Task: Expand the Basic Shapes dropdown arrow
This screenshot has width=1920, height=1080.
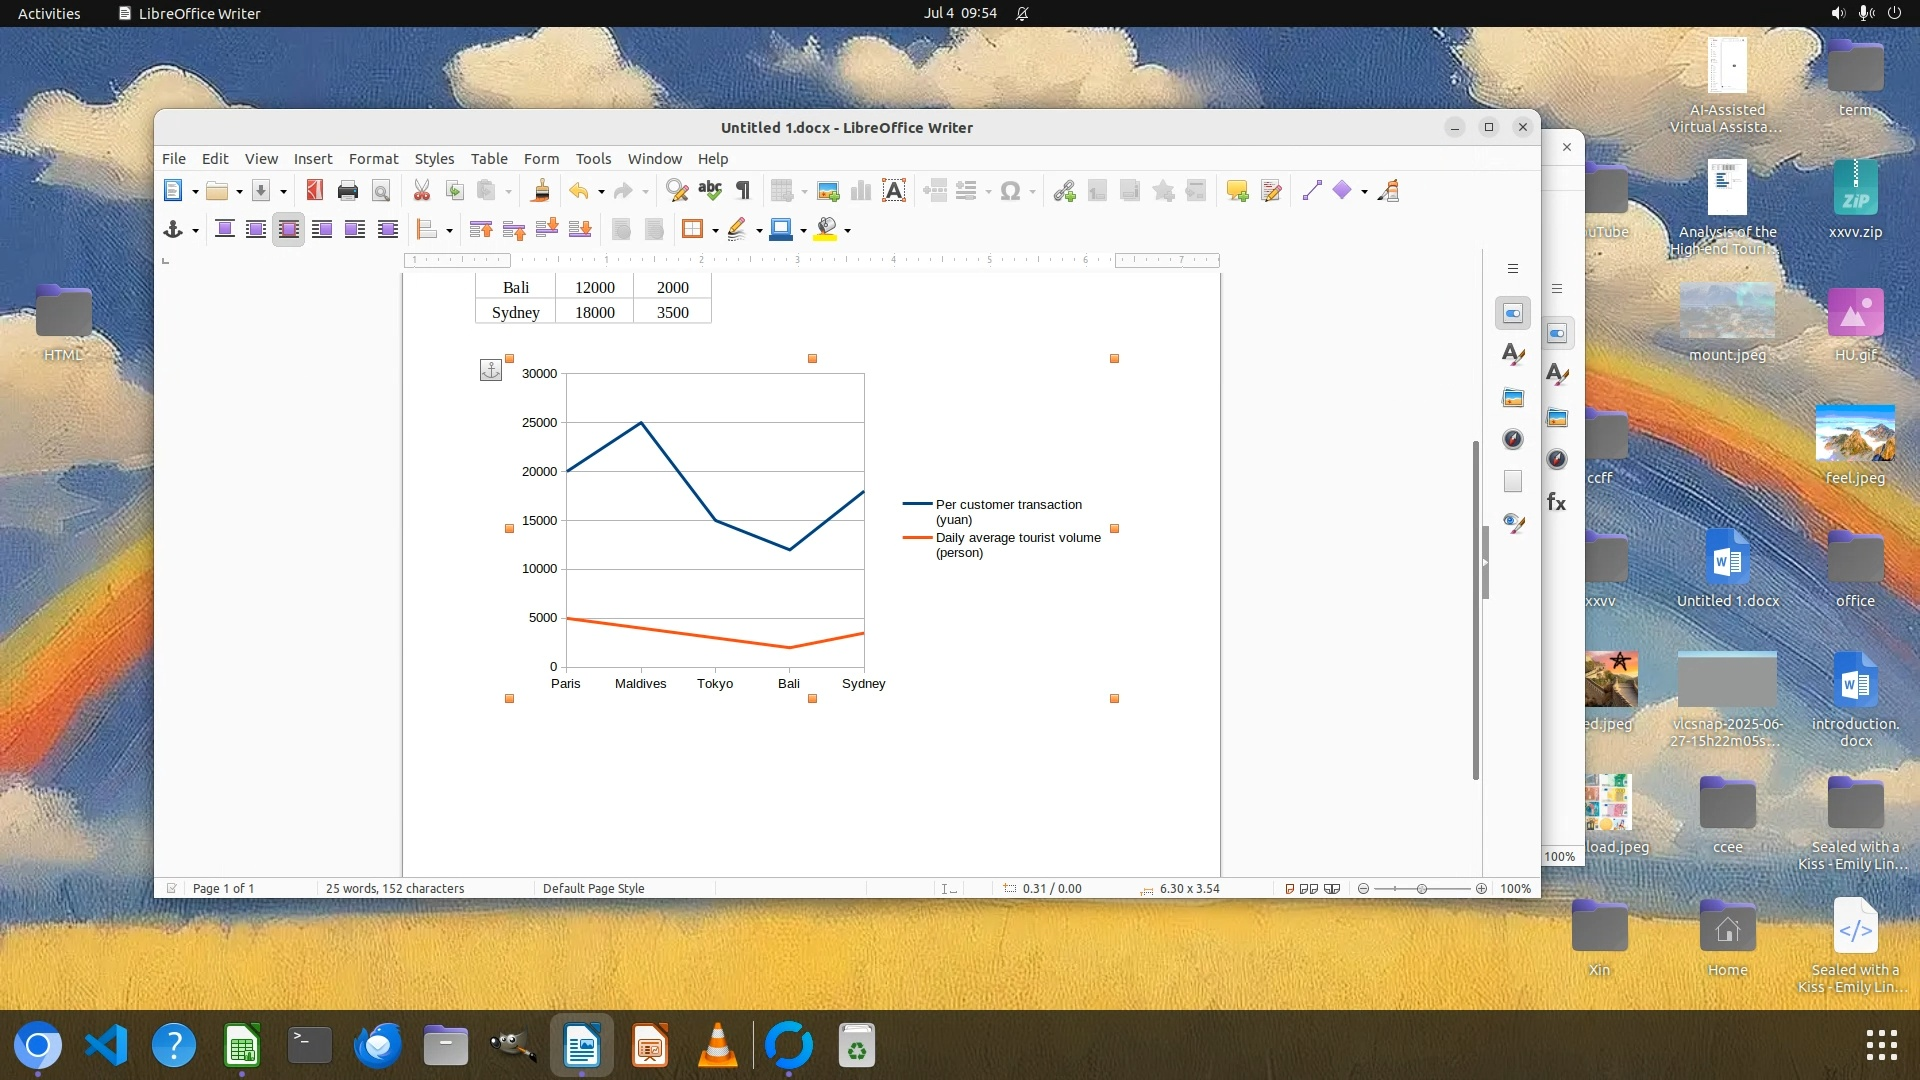Action: (x=1364, y=192)
